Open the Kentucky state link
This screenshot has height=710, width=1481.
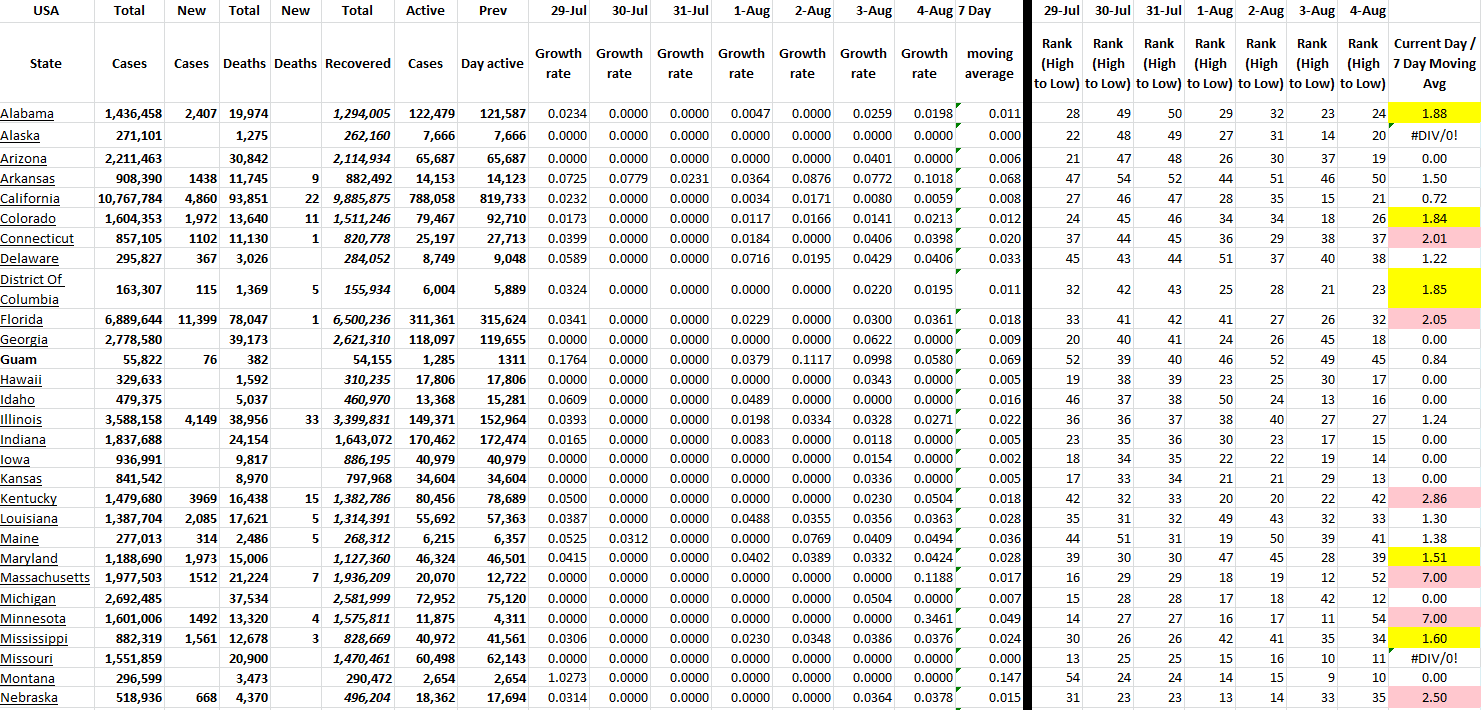pyautogui.click(x=29, y=499)
